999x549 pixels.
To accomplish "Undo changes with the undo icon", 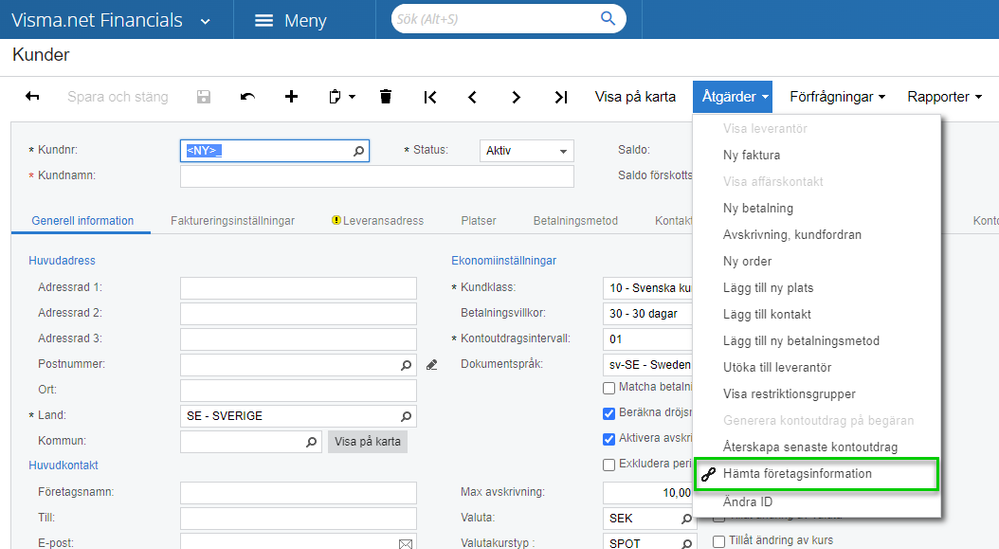I will click(x=247, y=97).
